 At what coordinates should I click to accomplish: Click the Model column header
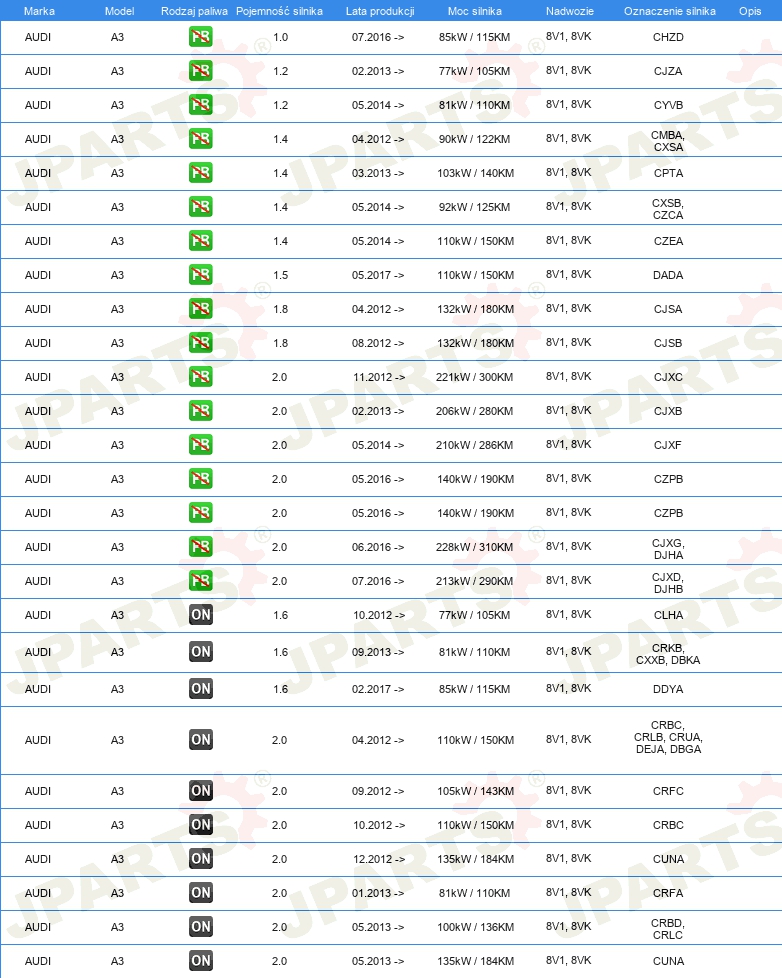pos(119,11)
